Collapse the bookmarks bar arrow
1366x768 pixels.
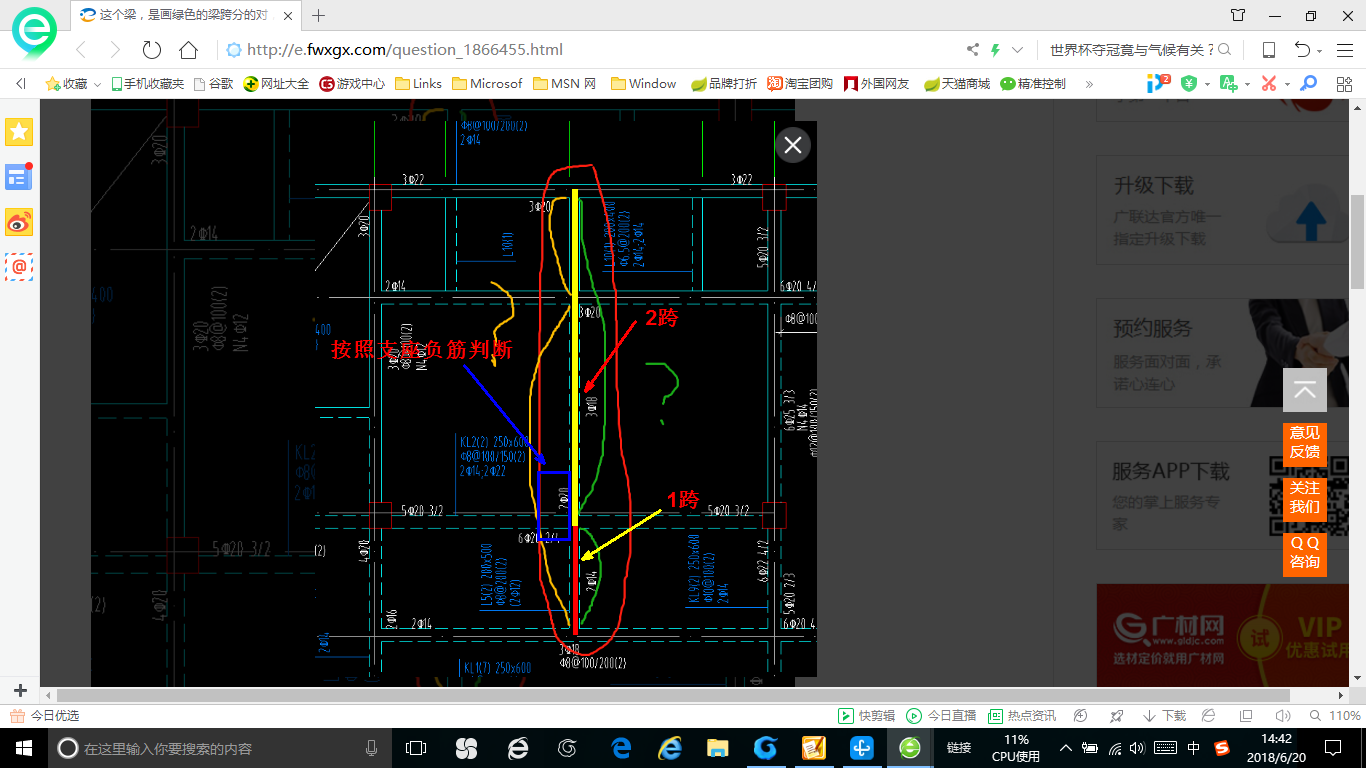click(x=20, y=84)
